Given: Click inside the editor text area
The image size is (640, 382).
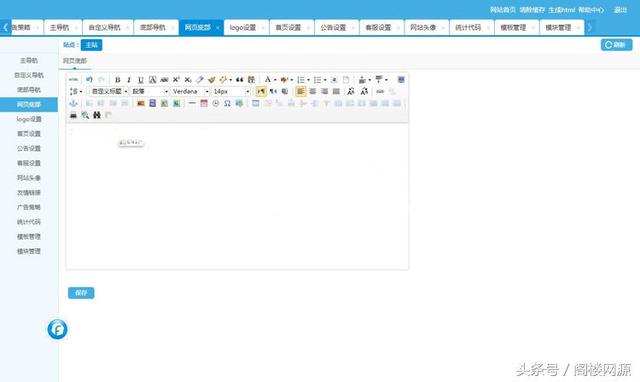Looking at the screenshot, I should [237, 196].
